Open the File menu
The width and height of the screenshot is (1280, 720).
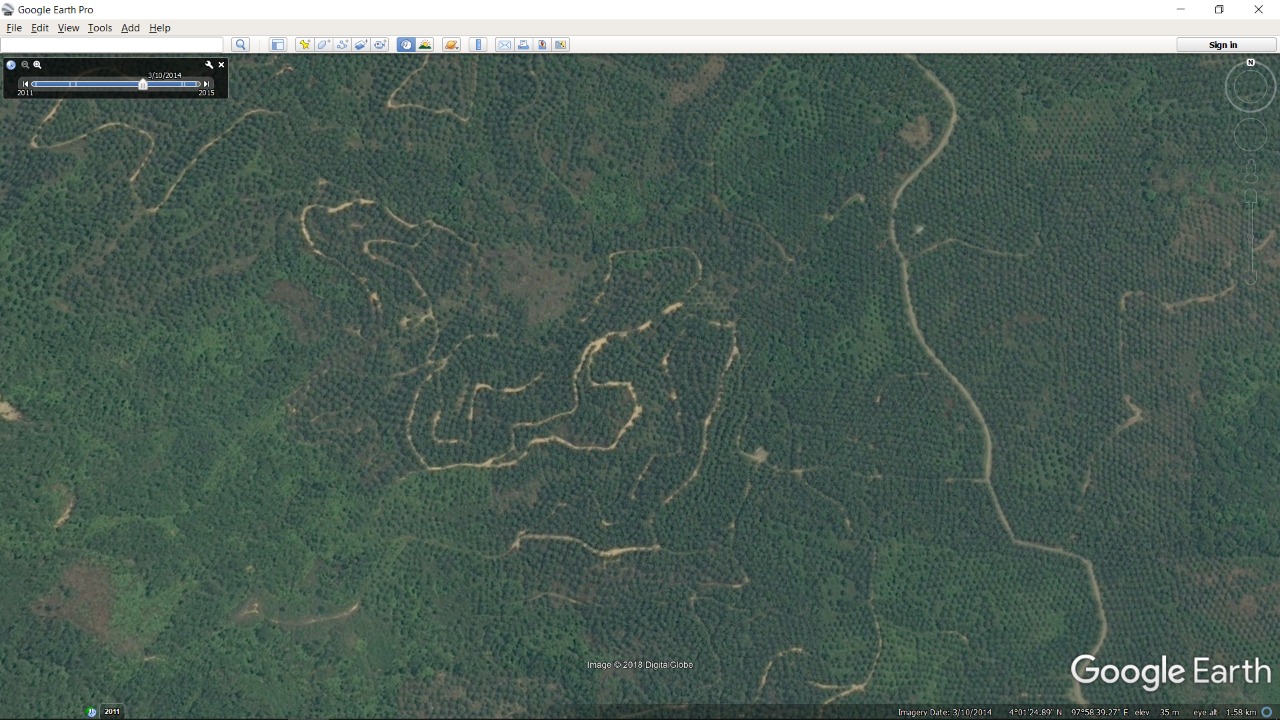14,28
